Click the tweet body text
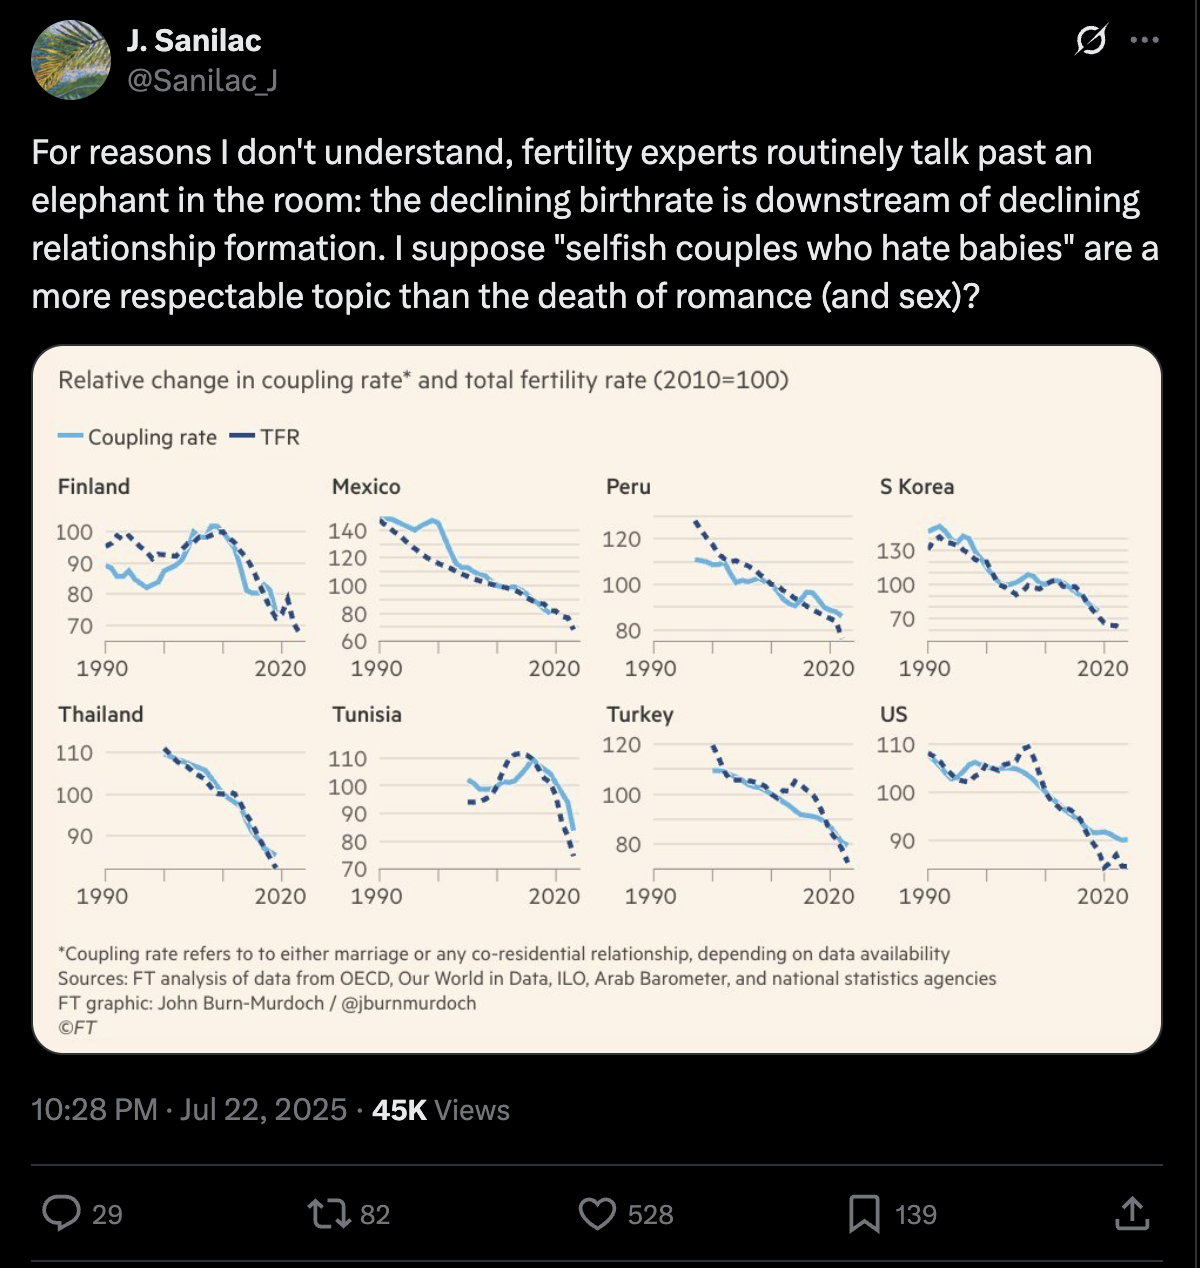Image resolution: width=1200 pixels, height=1268 pixels. tap(595, 224)
